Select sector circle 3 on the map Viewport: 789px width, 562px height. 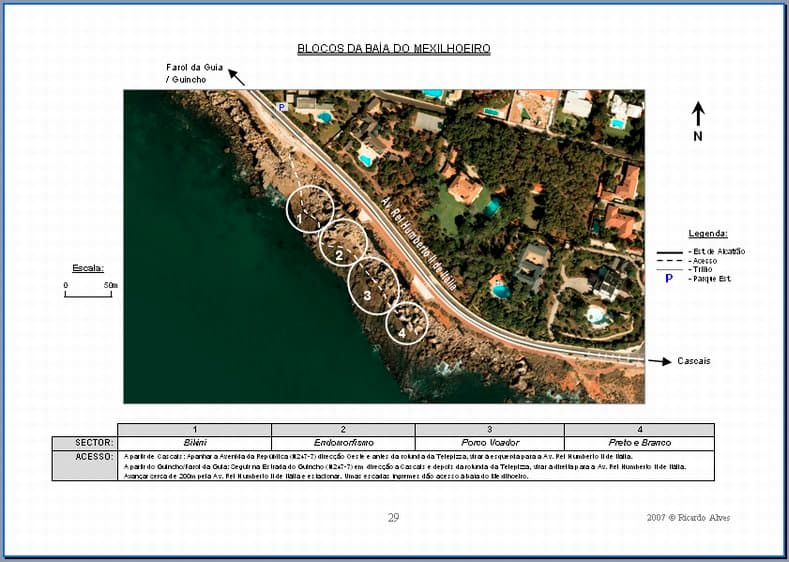(x=373, y=285)
